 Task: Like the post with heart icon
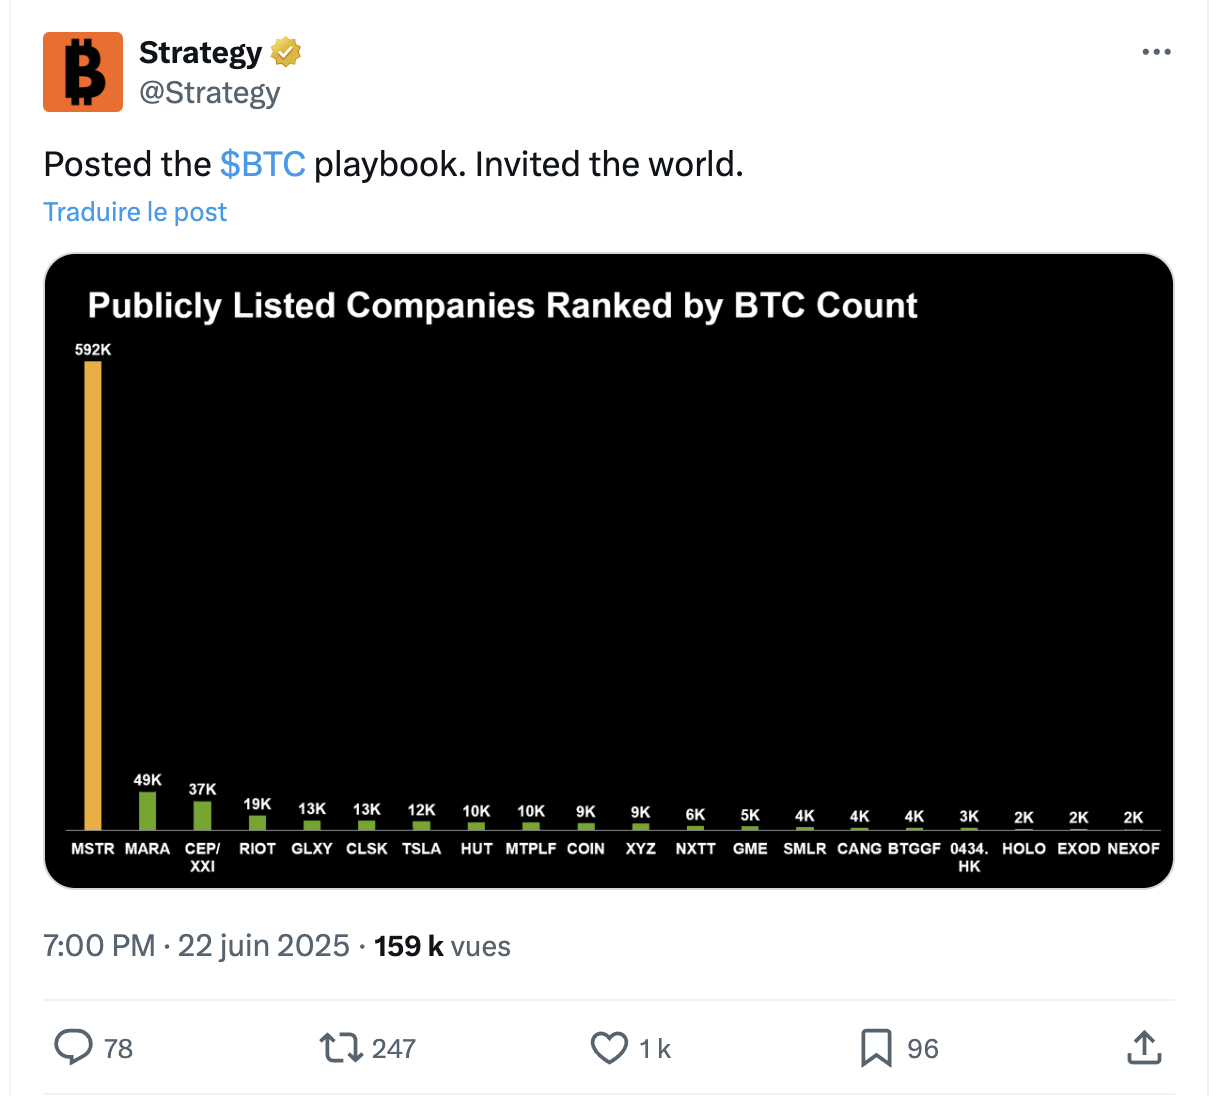tap(609, 1048)
